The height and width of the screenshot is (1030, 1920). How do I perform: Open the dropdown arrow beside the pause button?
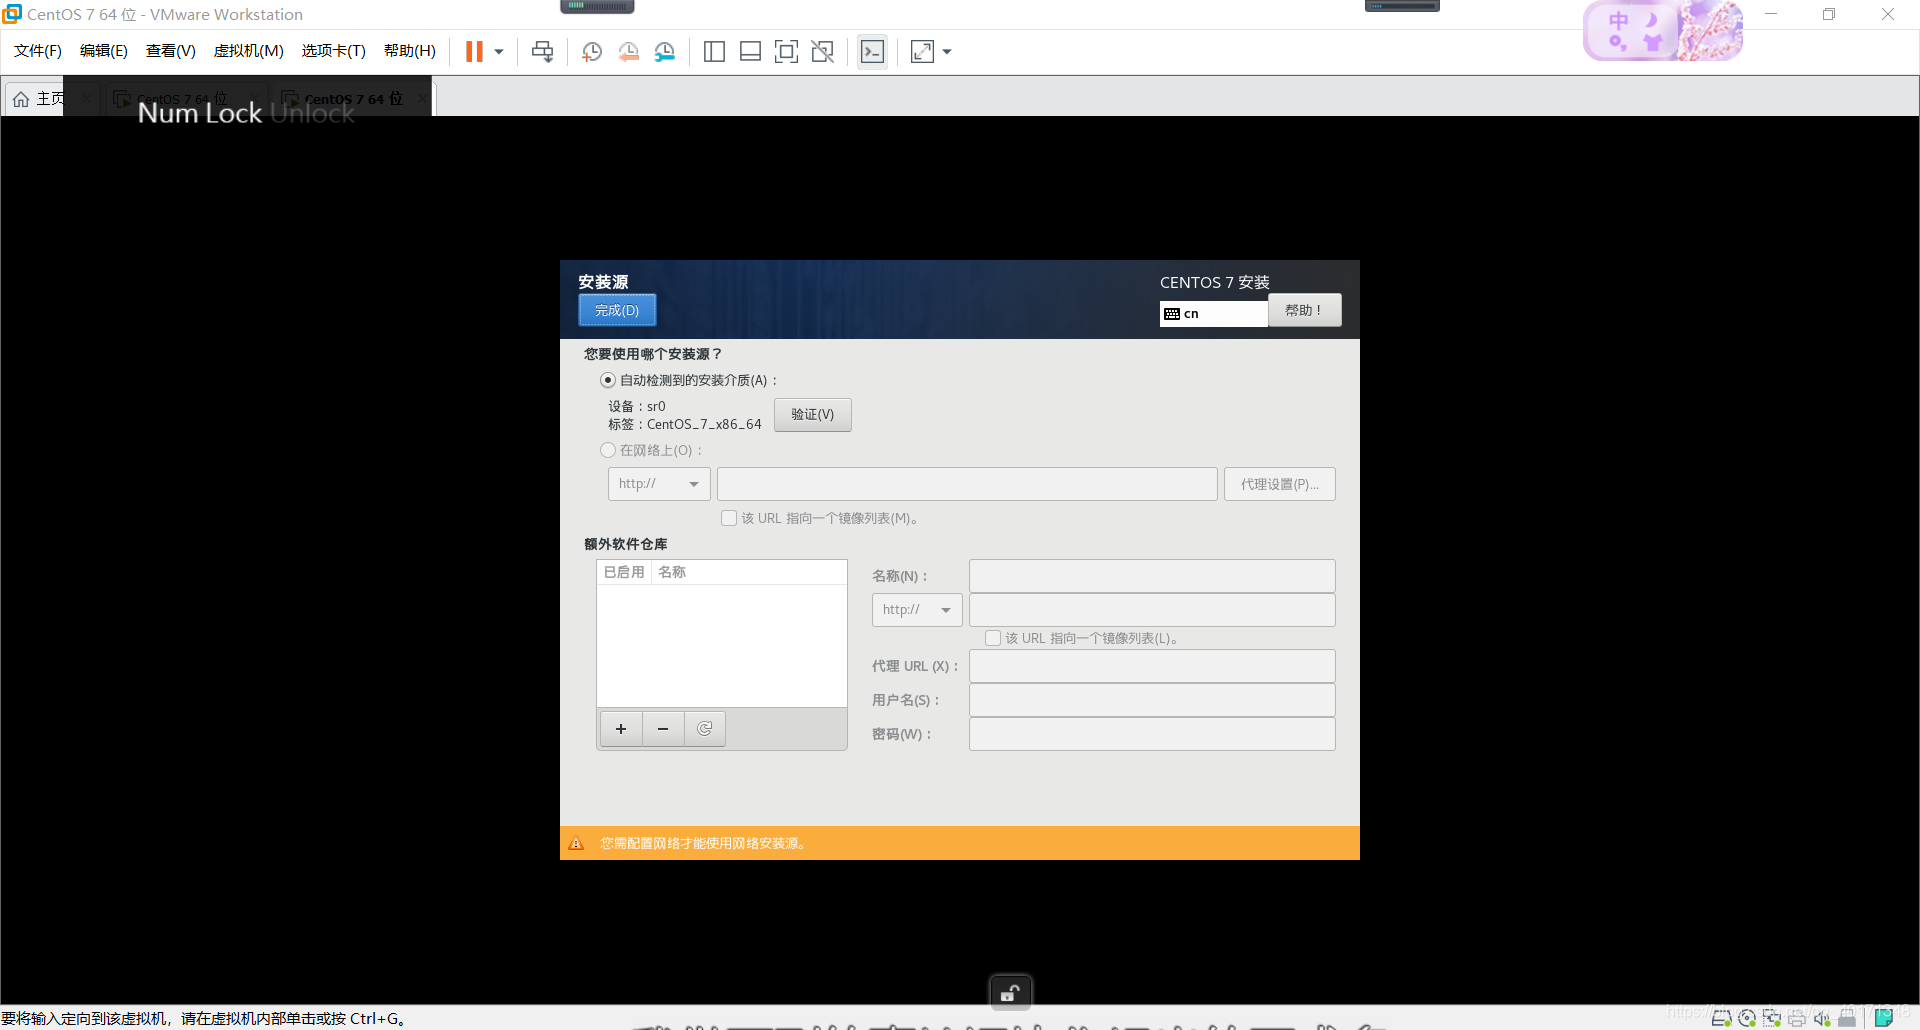499,52
